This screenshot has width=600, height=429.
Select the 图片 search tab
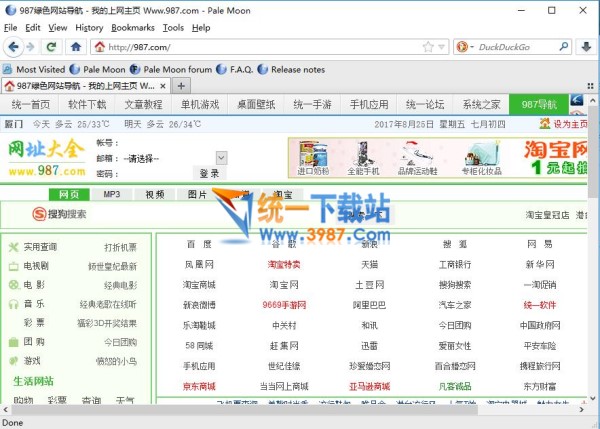(x=197, y=194)
